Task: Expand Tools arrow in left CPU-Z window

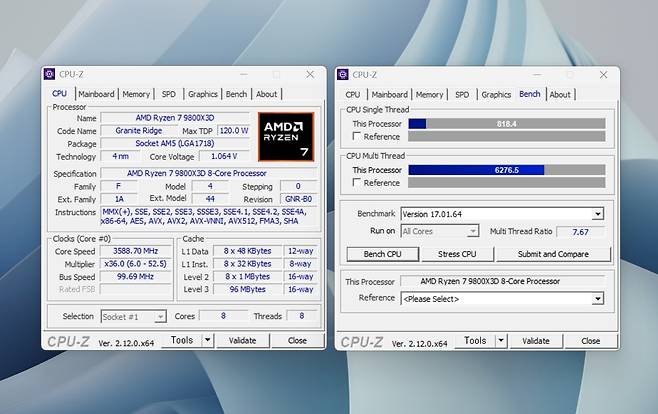Action: 207,340
